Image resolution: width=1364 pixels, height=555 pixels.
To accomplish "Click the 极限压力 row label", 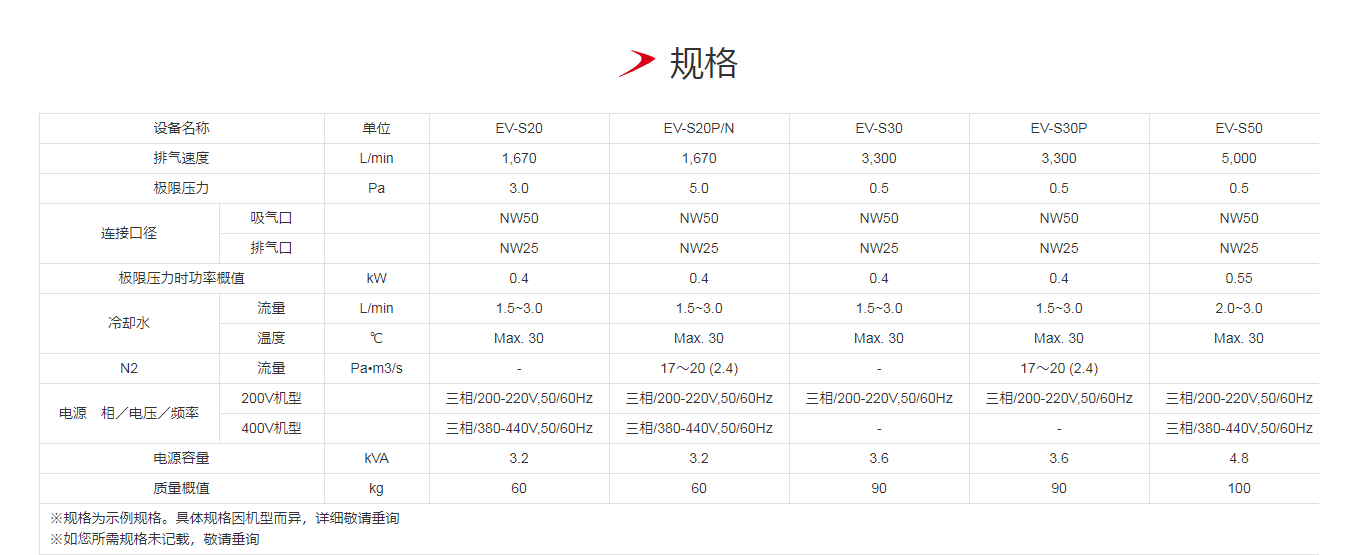I will (x=181, y=188).
